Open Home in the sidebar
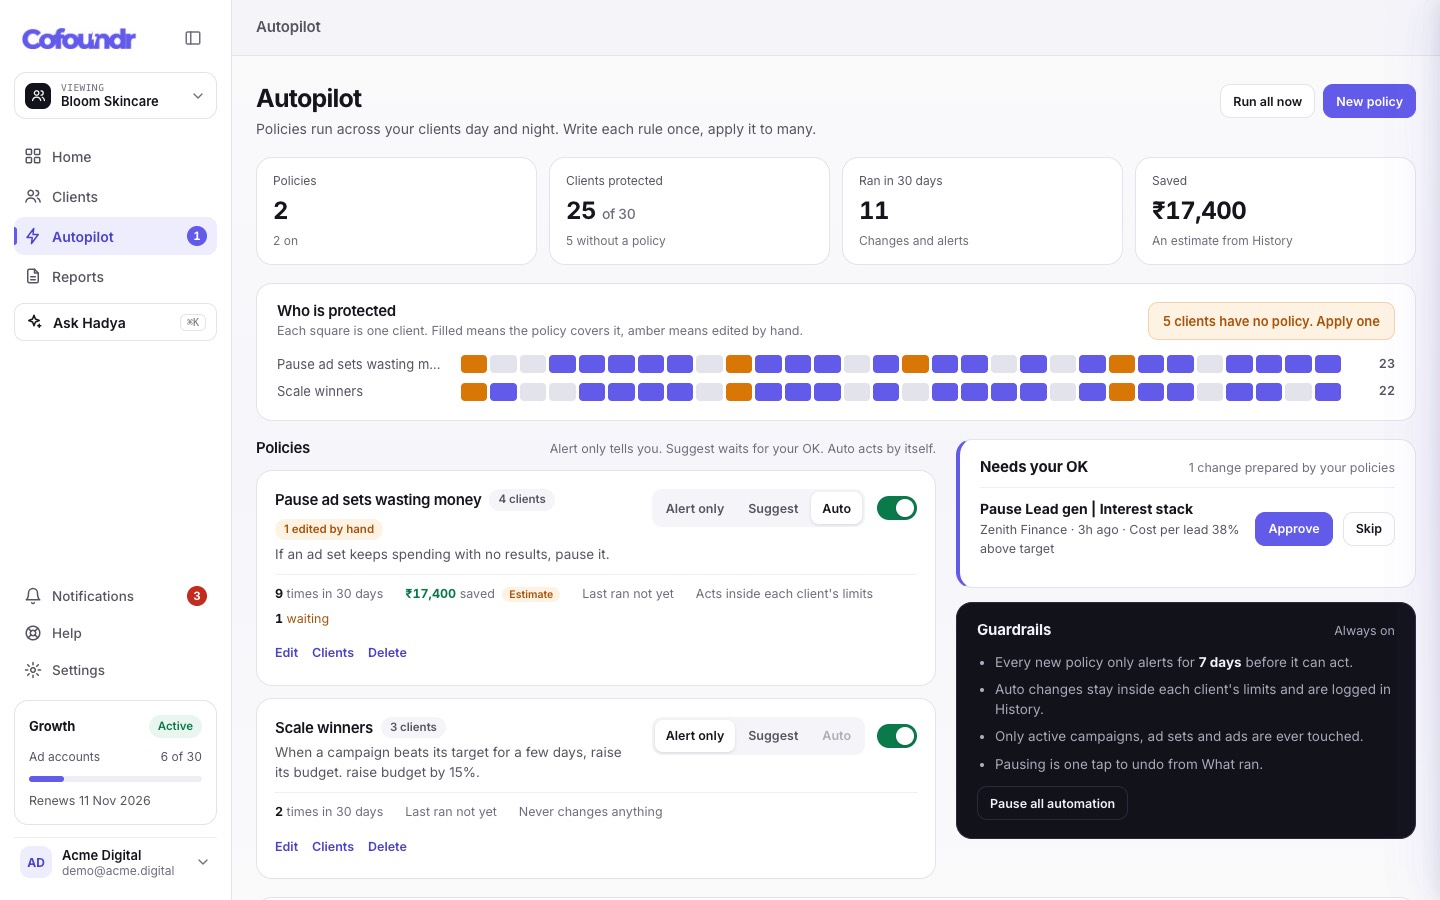1440x900 pixels. click(115, 156)
